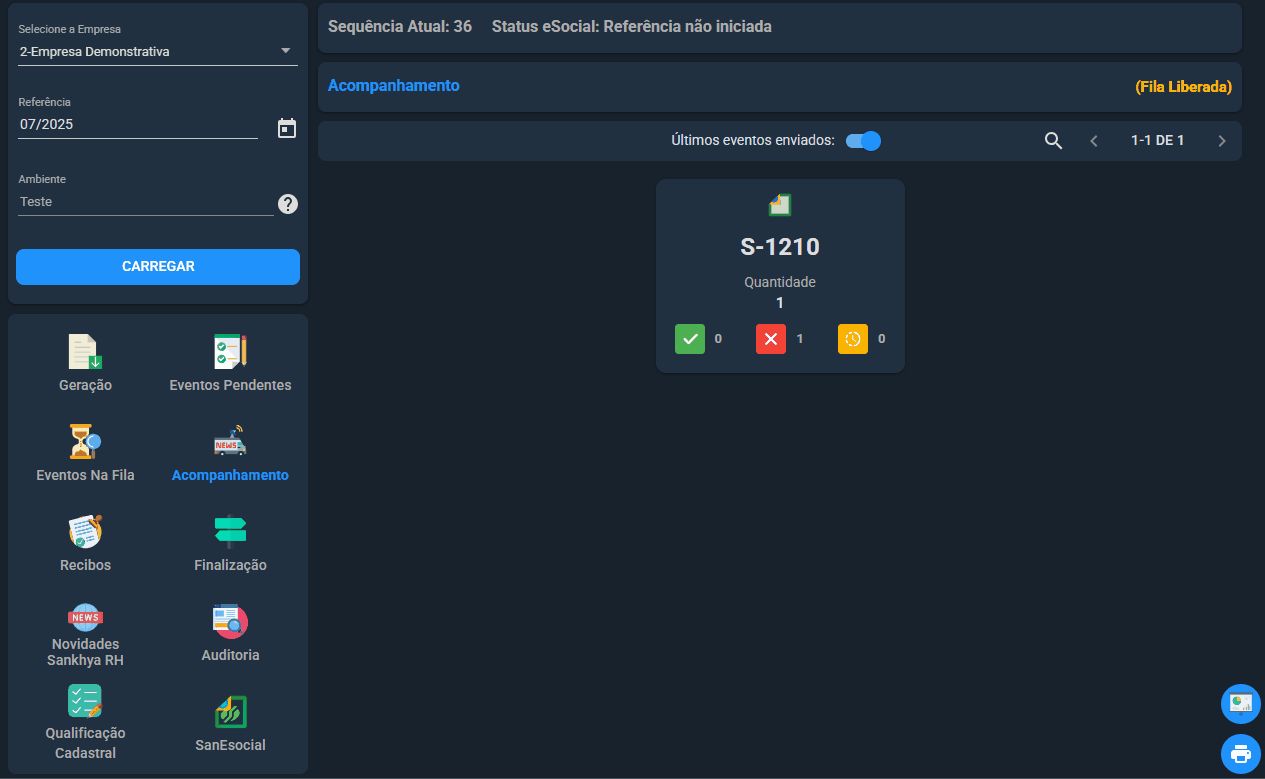Go to the previous page arrow

pos(1094,141)
